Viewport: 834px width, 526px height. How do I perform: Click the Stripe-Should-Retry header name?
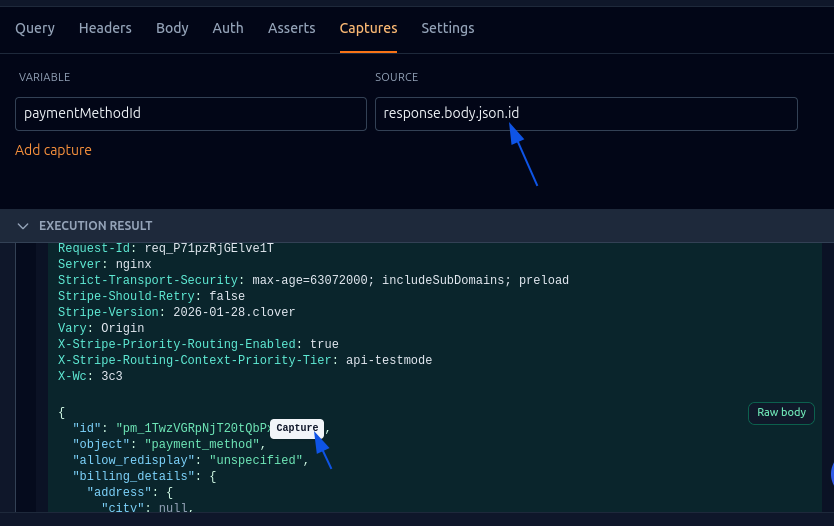pyautogui.click(x=126, y=296)
